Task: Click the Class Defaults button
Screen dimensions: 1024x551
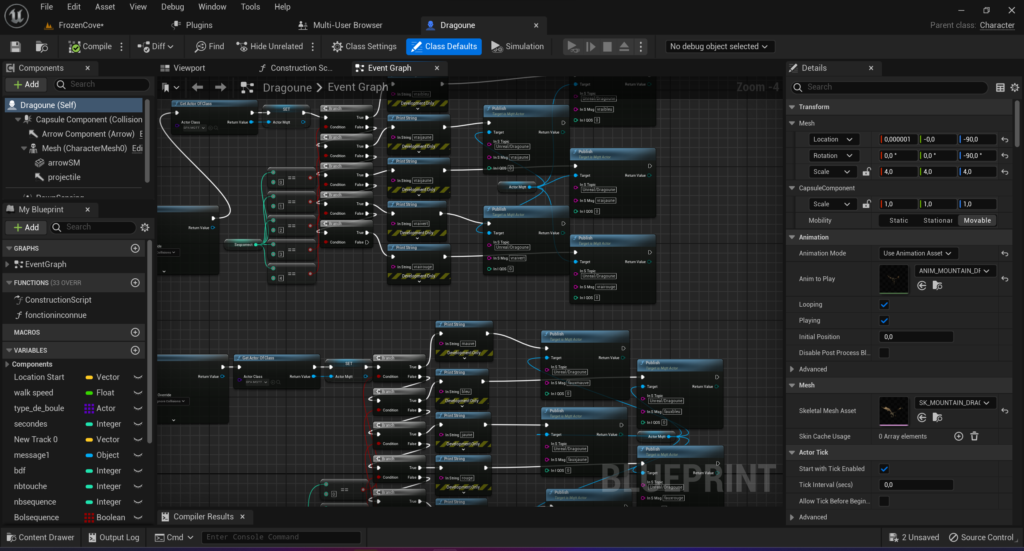Action: [x=443, y=46]
